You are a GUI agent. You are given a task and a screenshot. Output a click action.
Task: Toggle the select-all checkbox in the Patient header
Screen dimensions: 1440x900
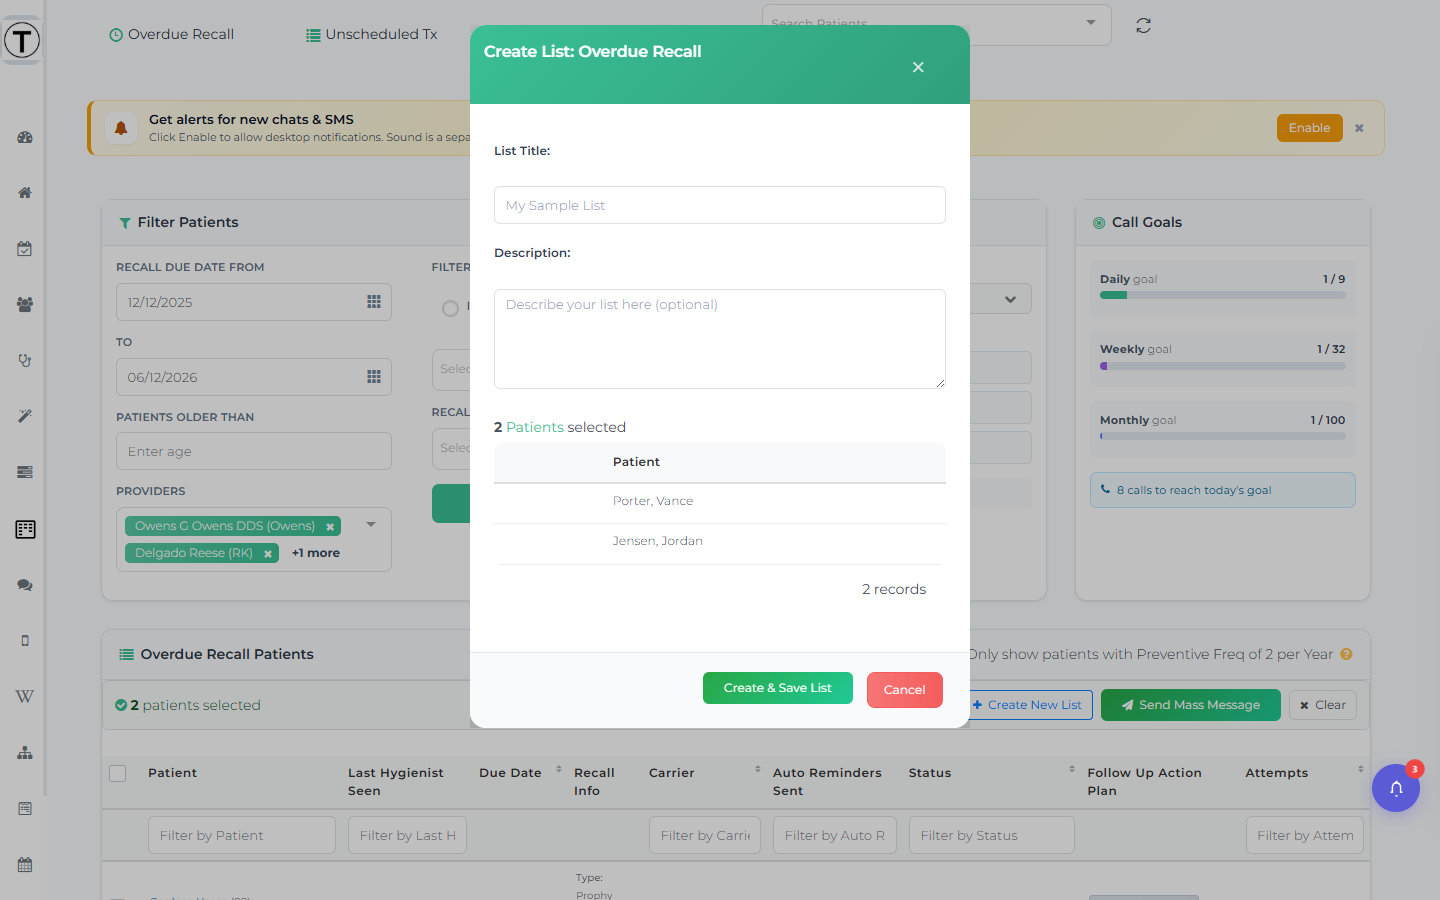pos(118,773)
